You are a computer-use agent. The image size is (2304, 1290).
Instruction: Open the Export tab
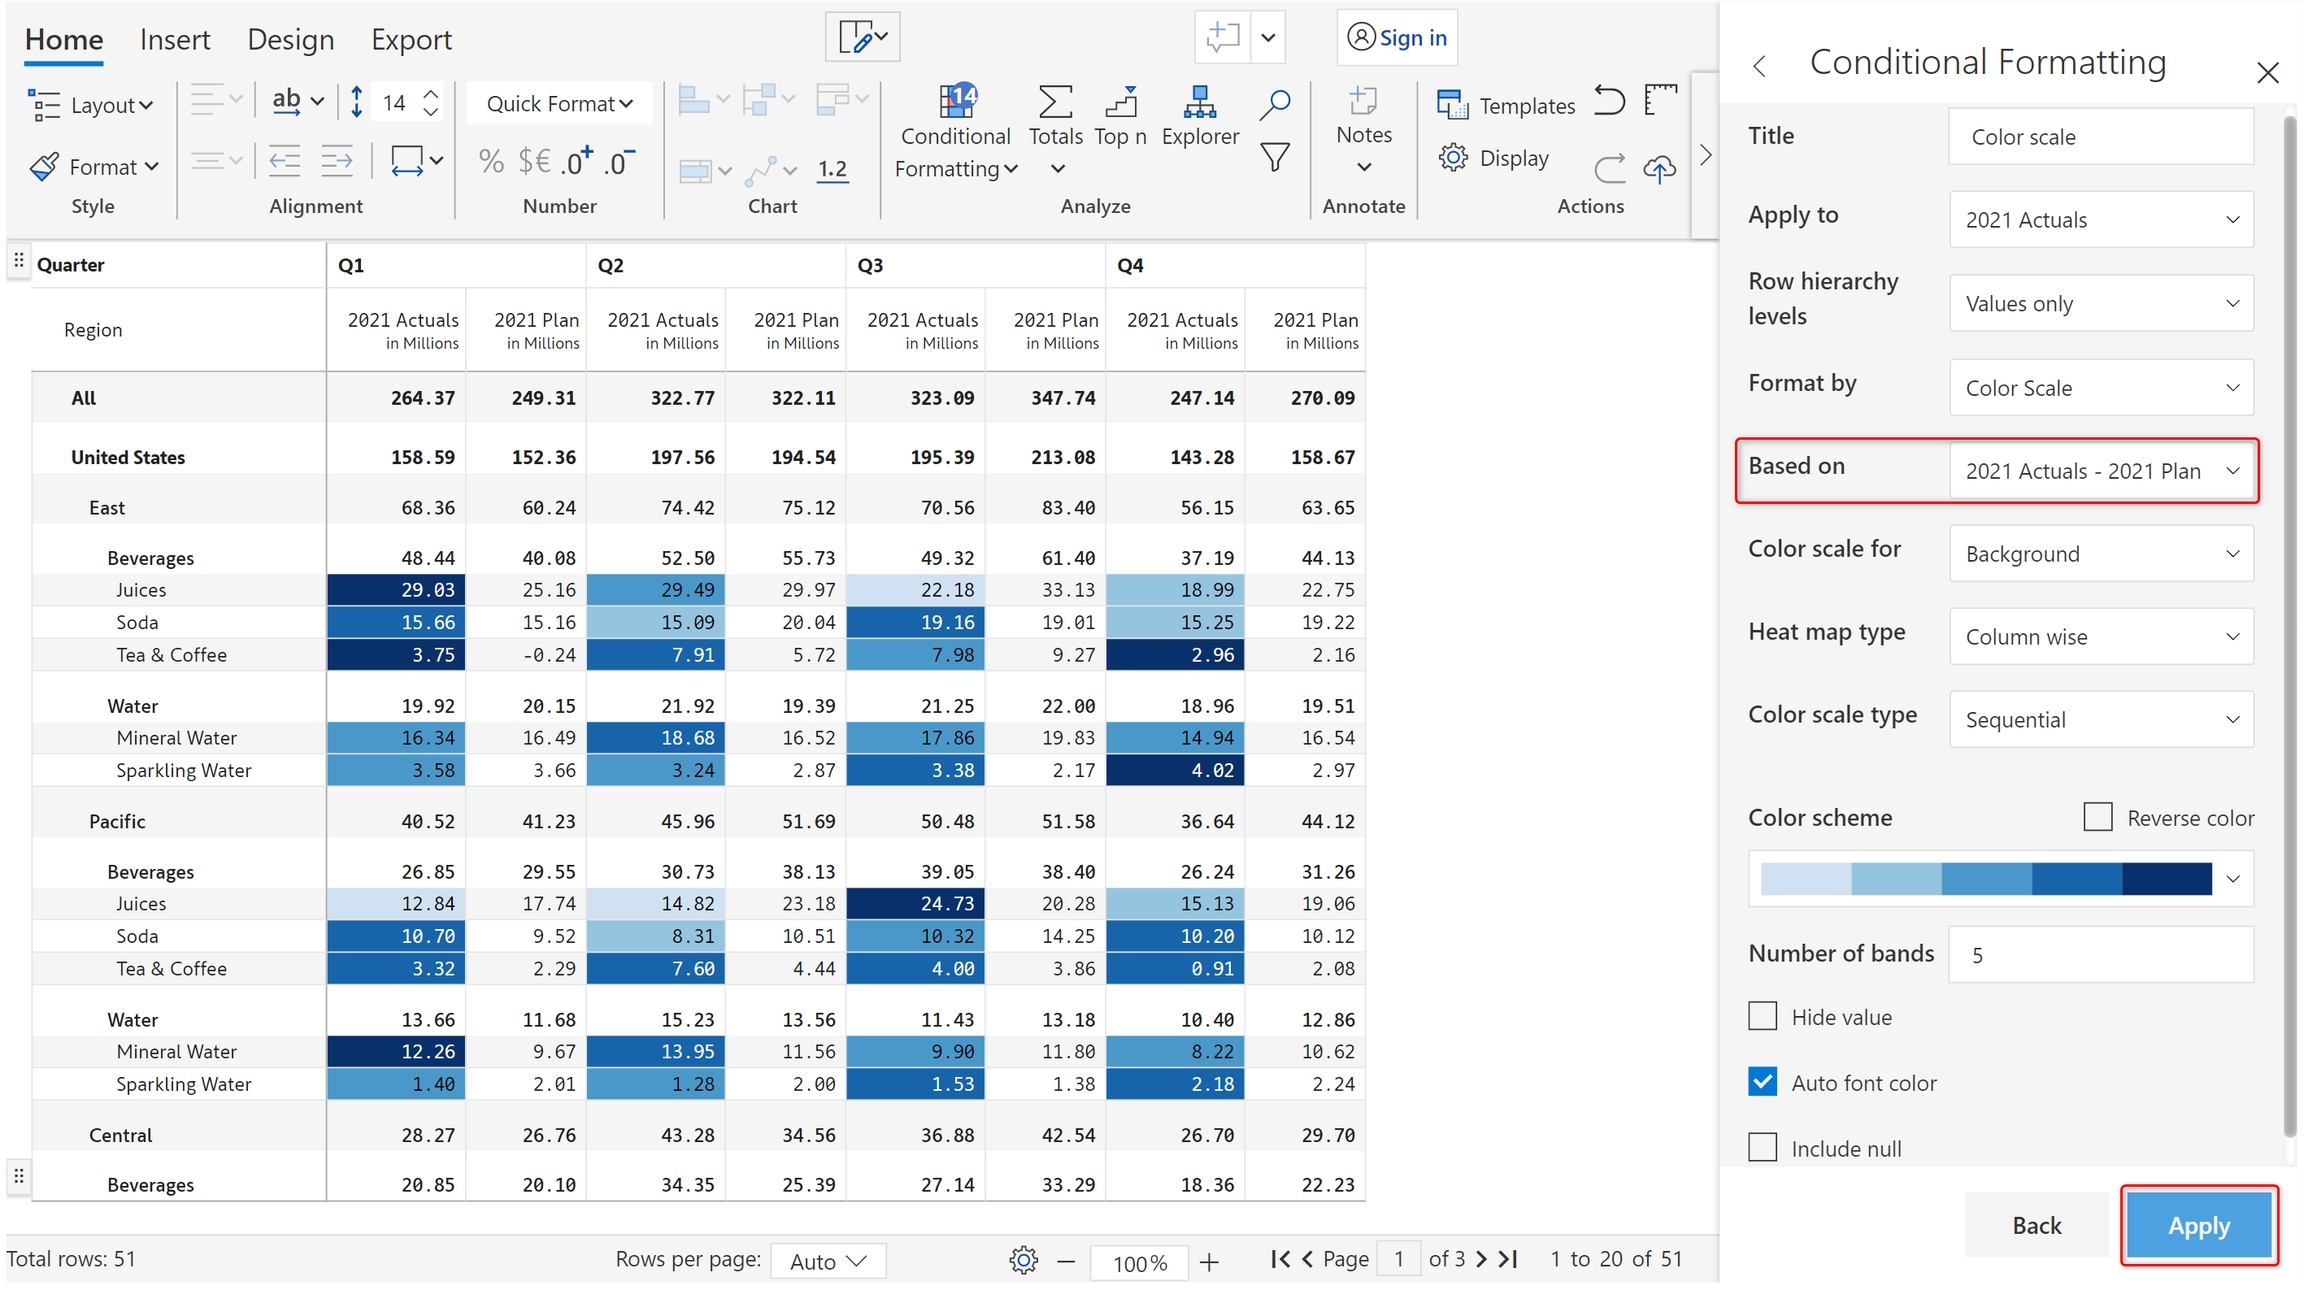(411, 40)
